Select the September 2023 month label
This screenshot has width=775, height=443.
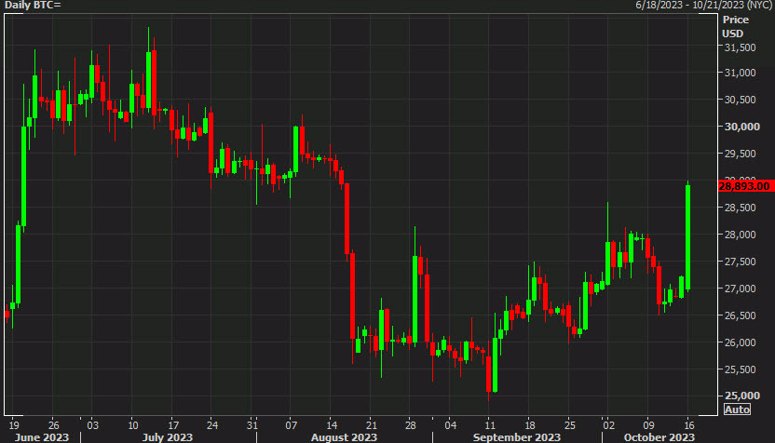coord(517,437)
